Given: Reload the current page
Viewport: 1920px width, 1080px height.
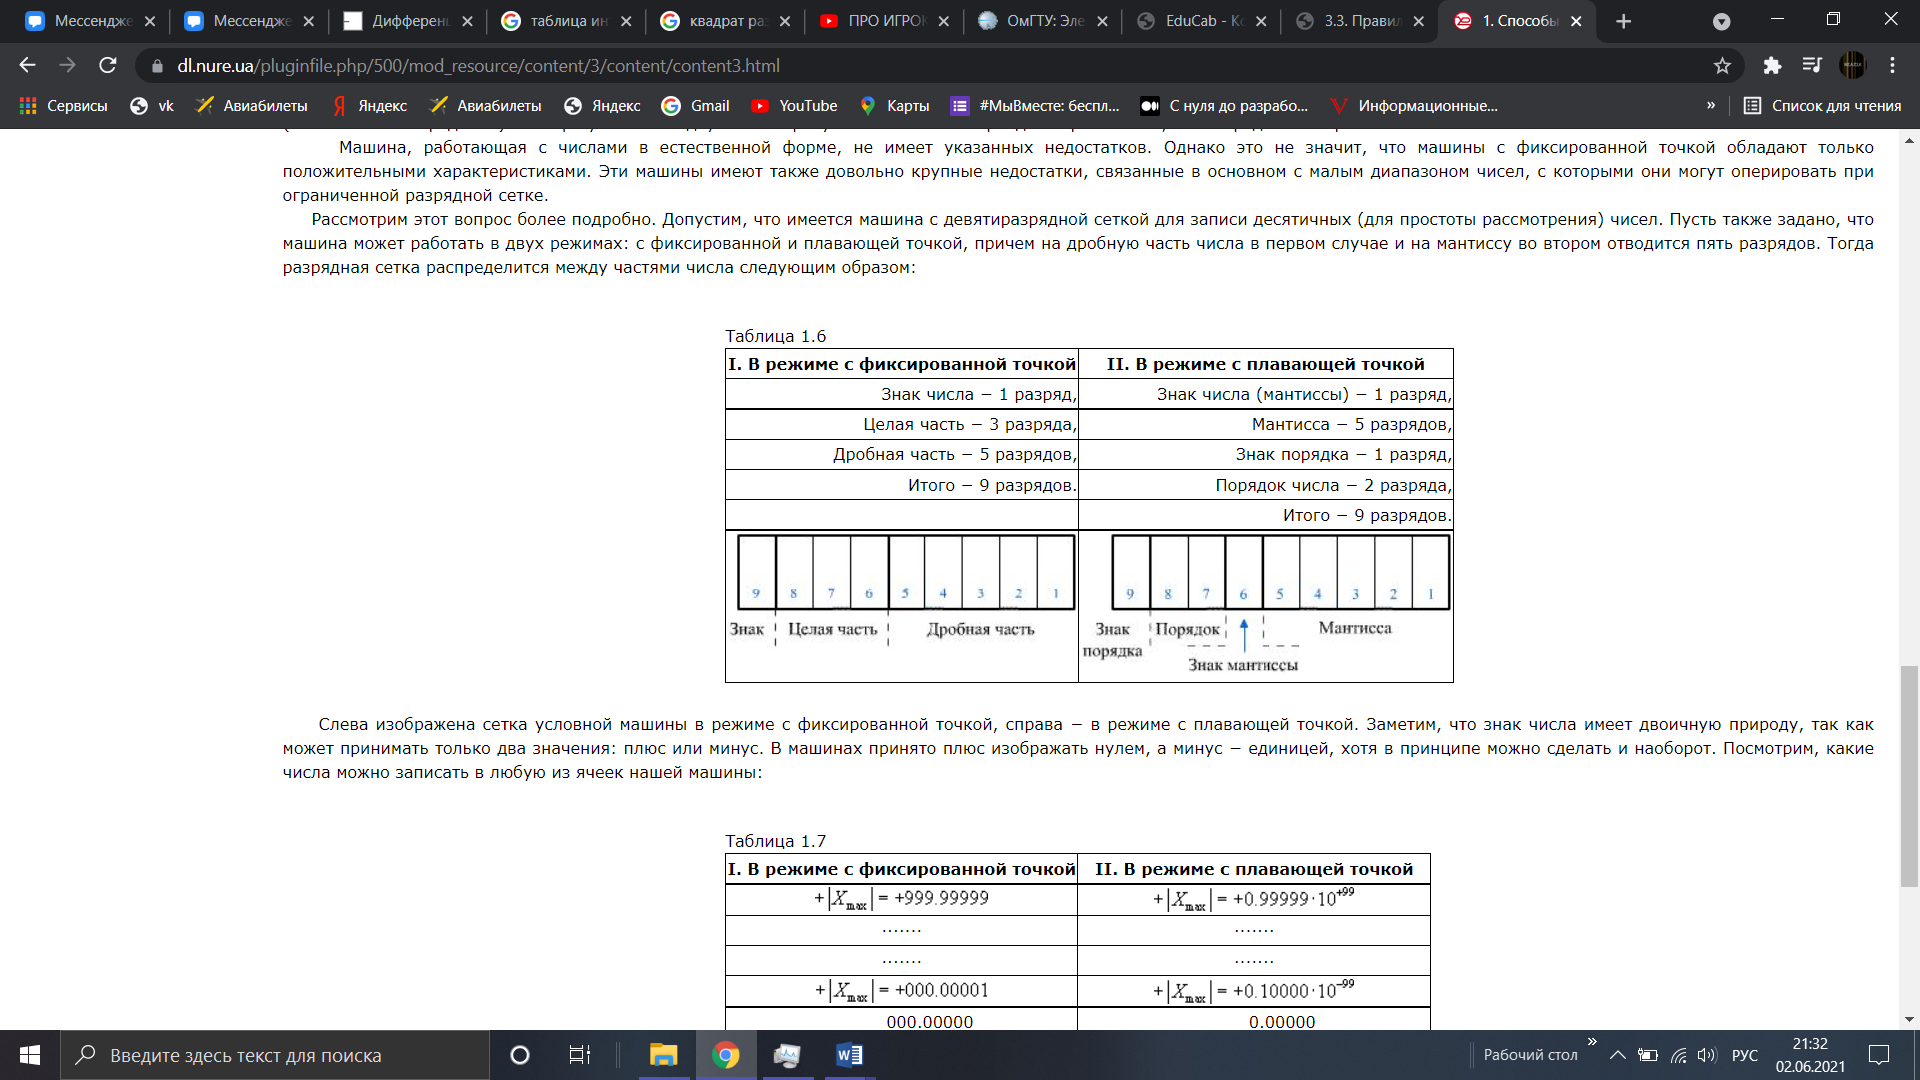Looking at the screenshot, I should tap(108, 65).
